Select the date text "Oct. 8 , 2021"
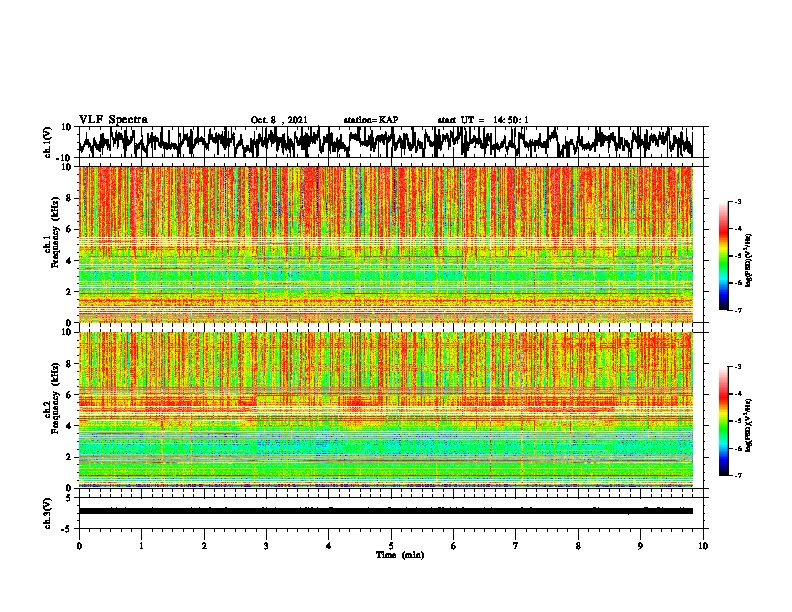Screen dimensions: 792x612 tap(279, 120)
